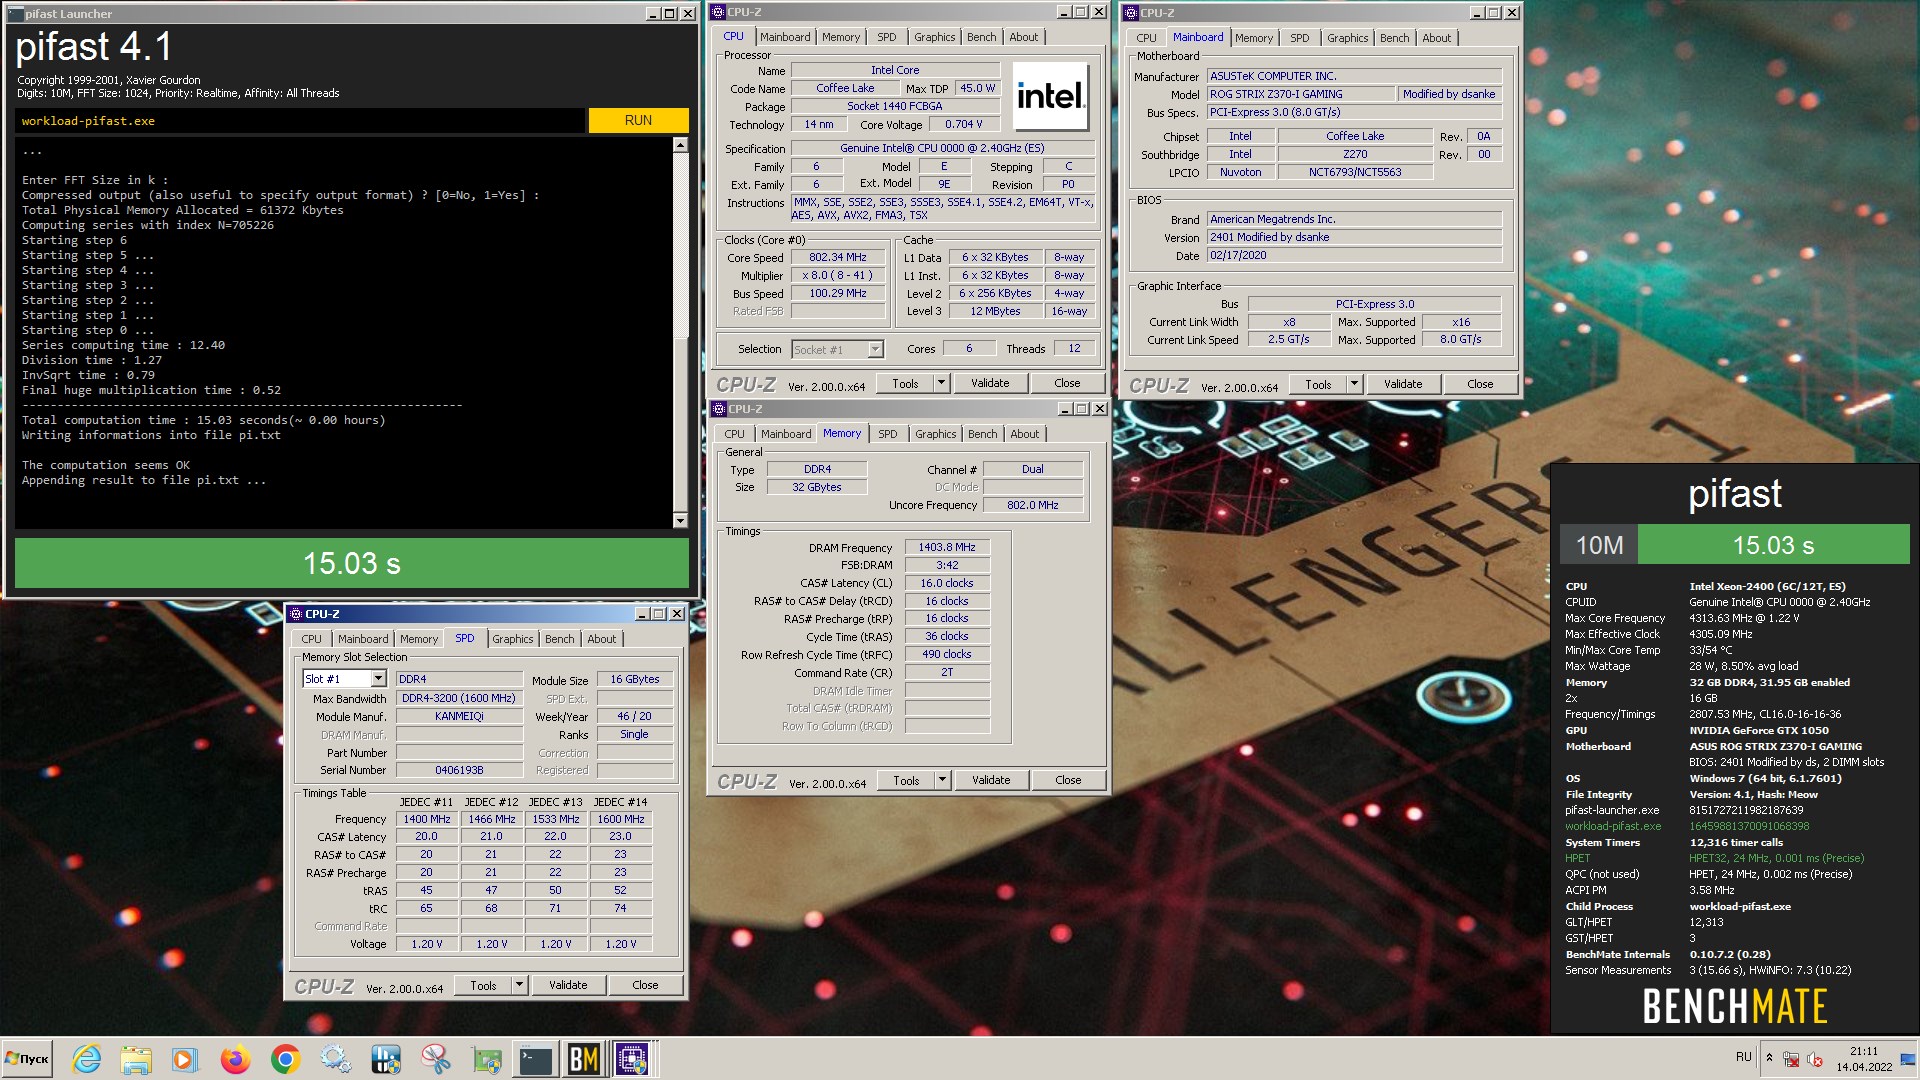Open Mainboard tab in CPU-Z CPU window
Image resolution: width=1920 pixels, height=1080 pixels.
coord(785,37)
